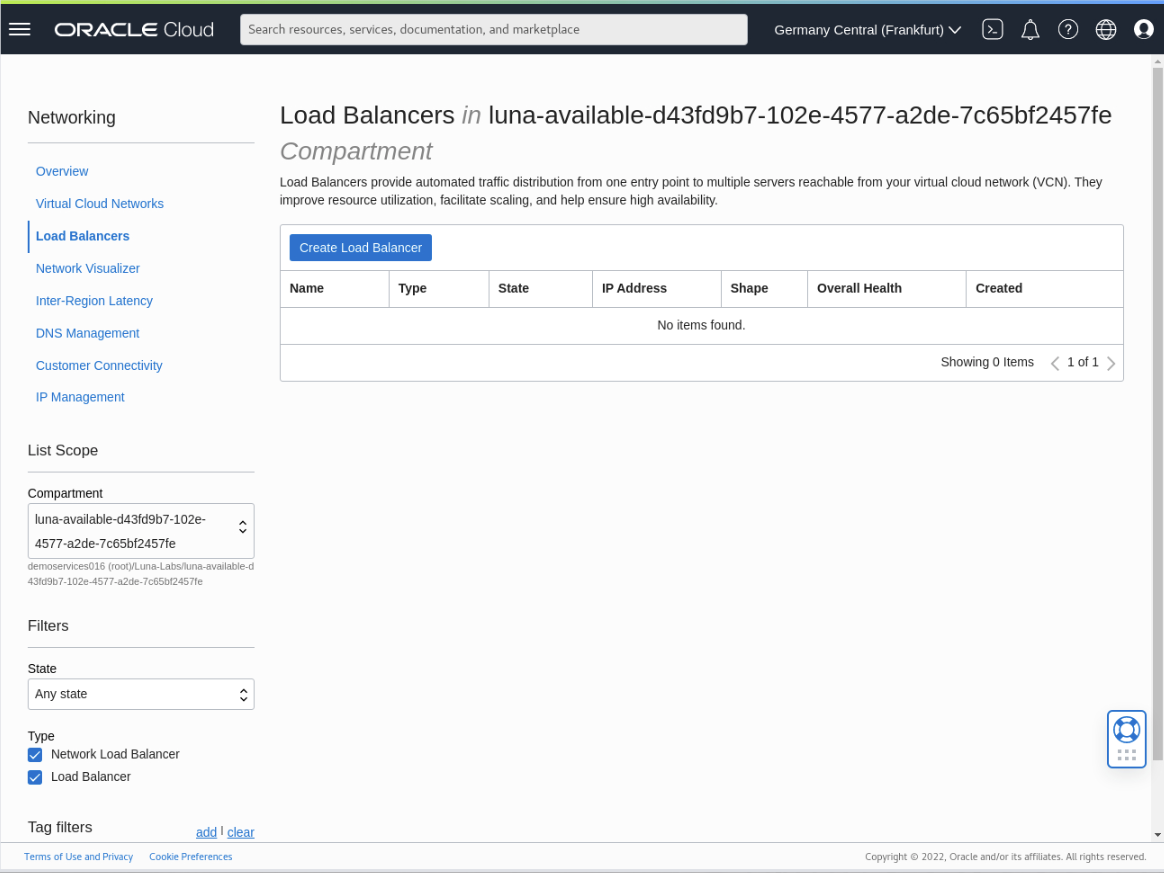Image resolution: width=1164 pixels, height=873 pixels.
Task: Click the next page chevron in pagination
Action: point(1111,362)
